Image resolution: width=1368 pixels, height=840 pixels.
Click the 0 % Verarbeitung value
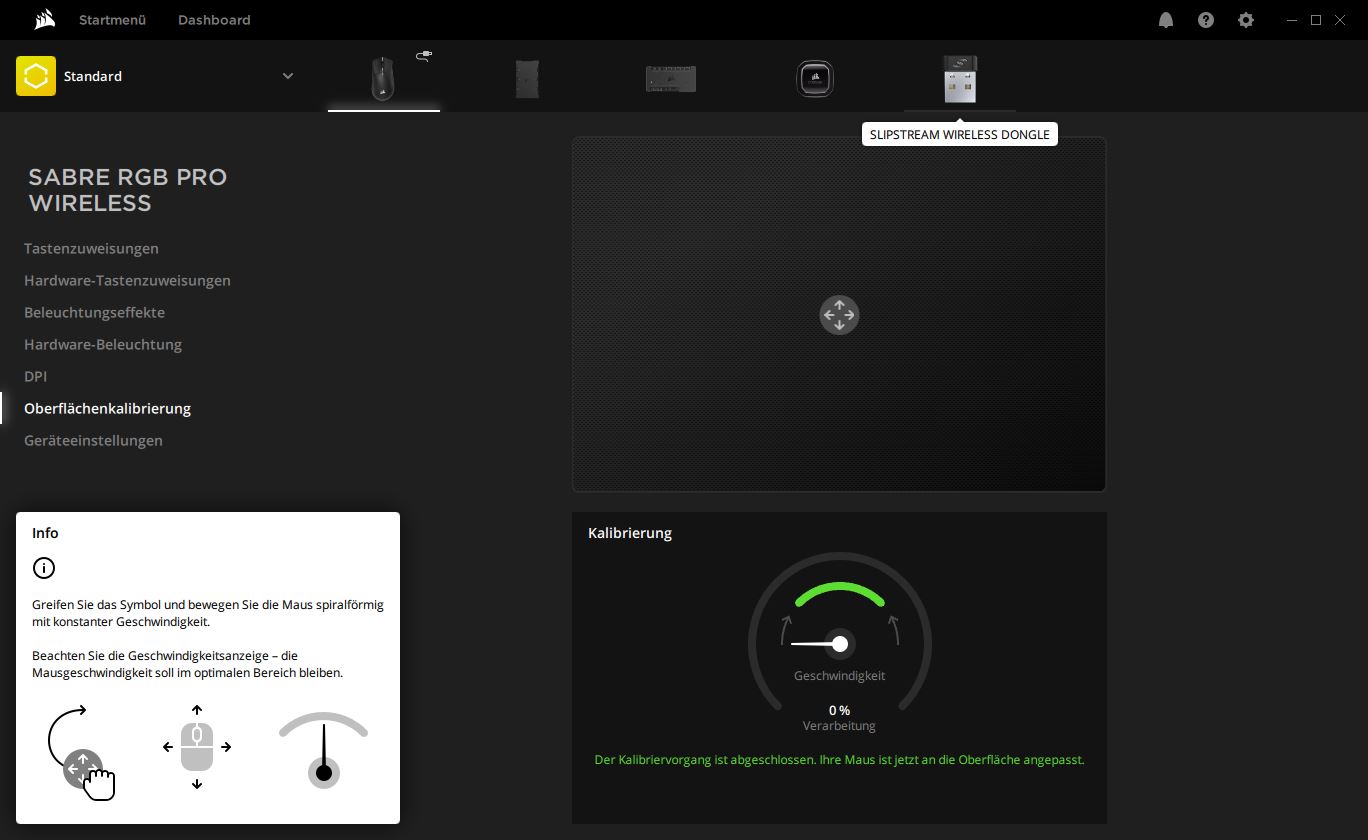coord(839,710)
